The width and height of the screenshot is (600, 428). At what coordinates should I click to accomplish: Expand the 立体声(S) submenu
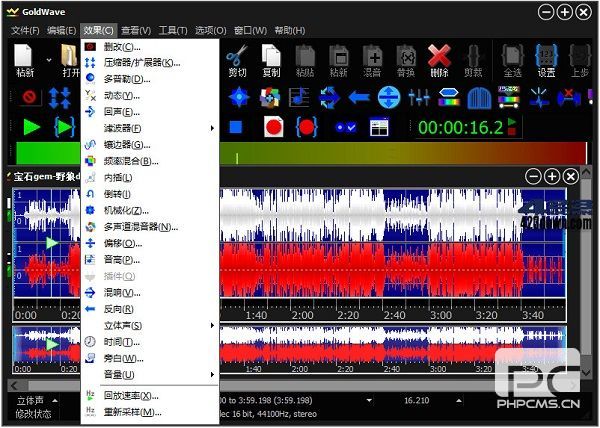(150, 325)
